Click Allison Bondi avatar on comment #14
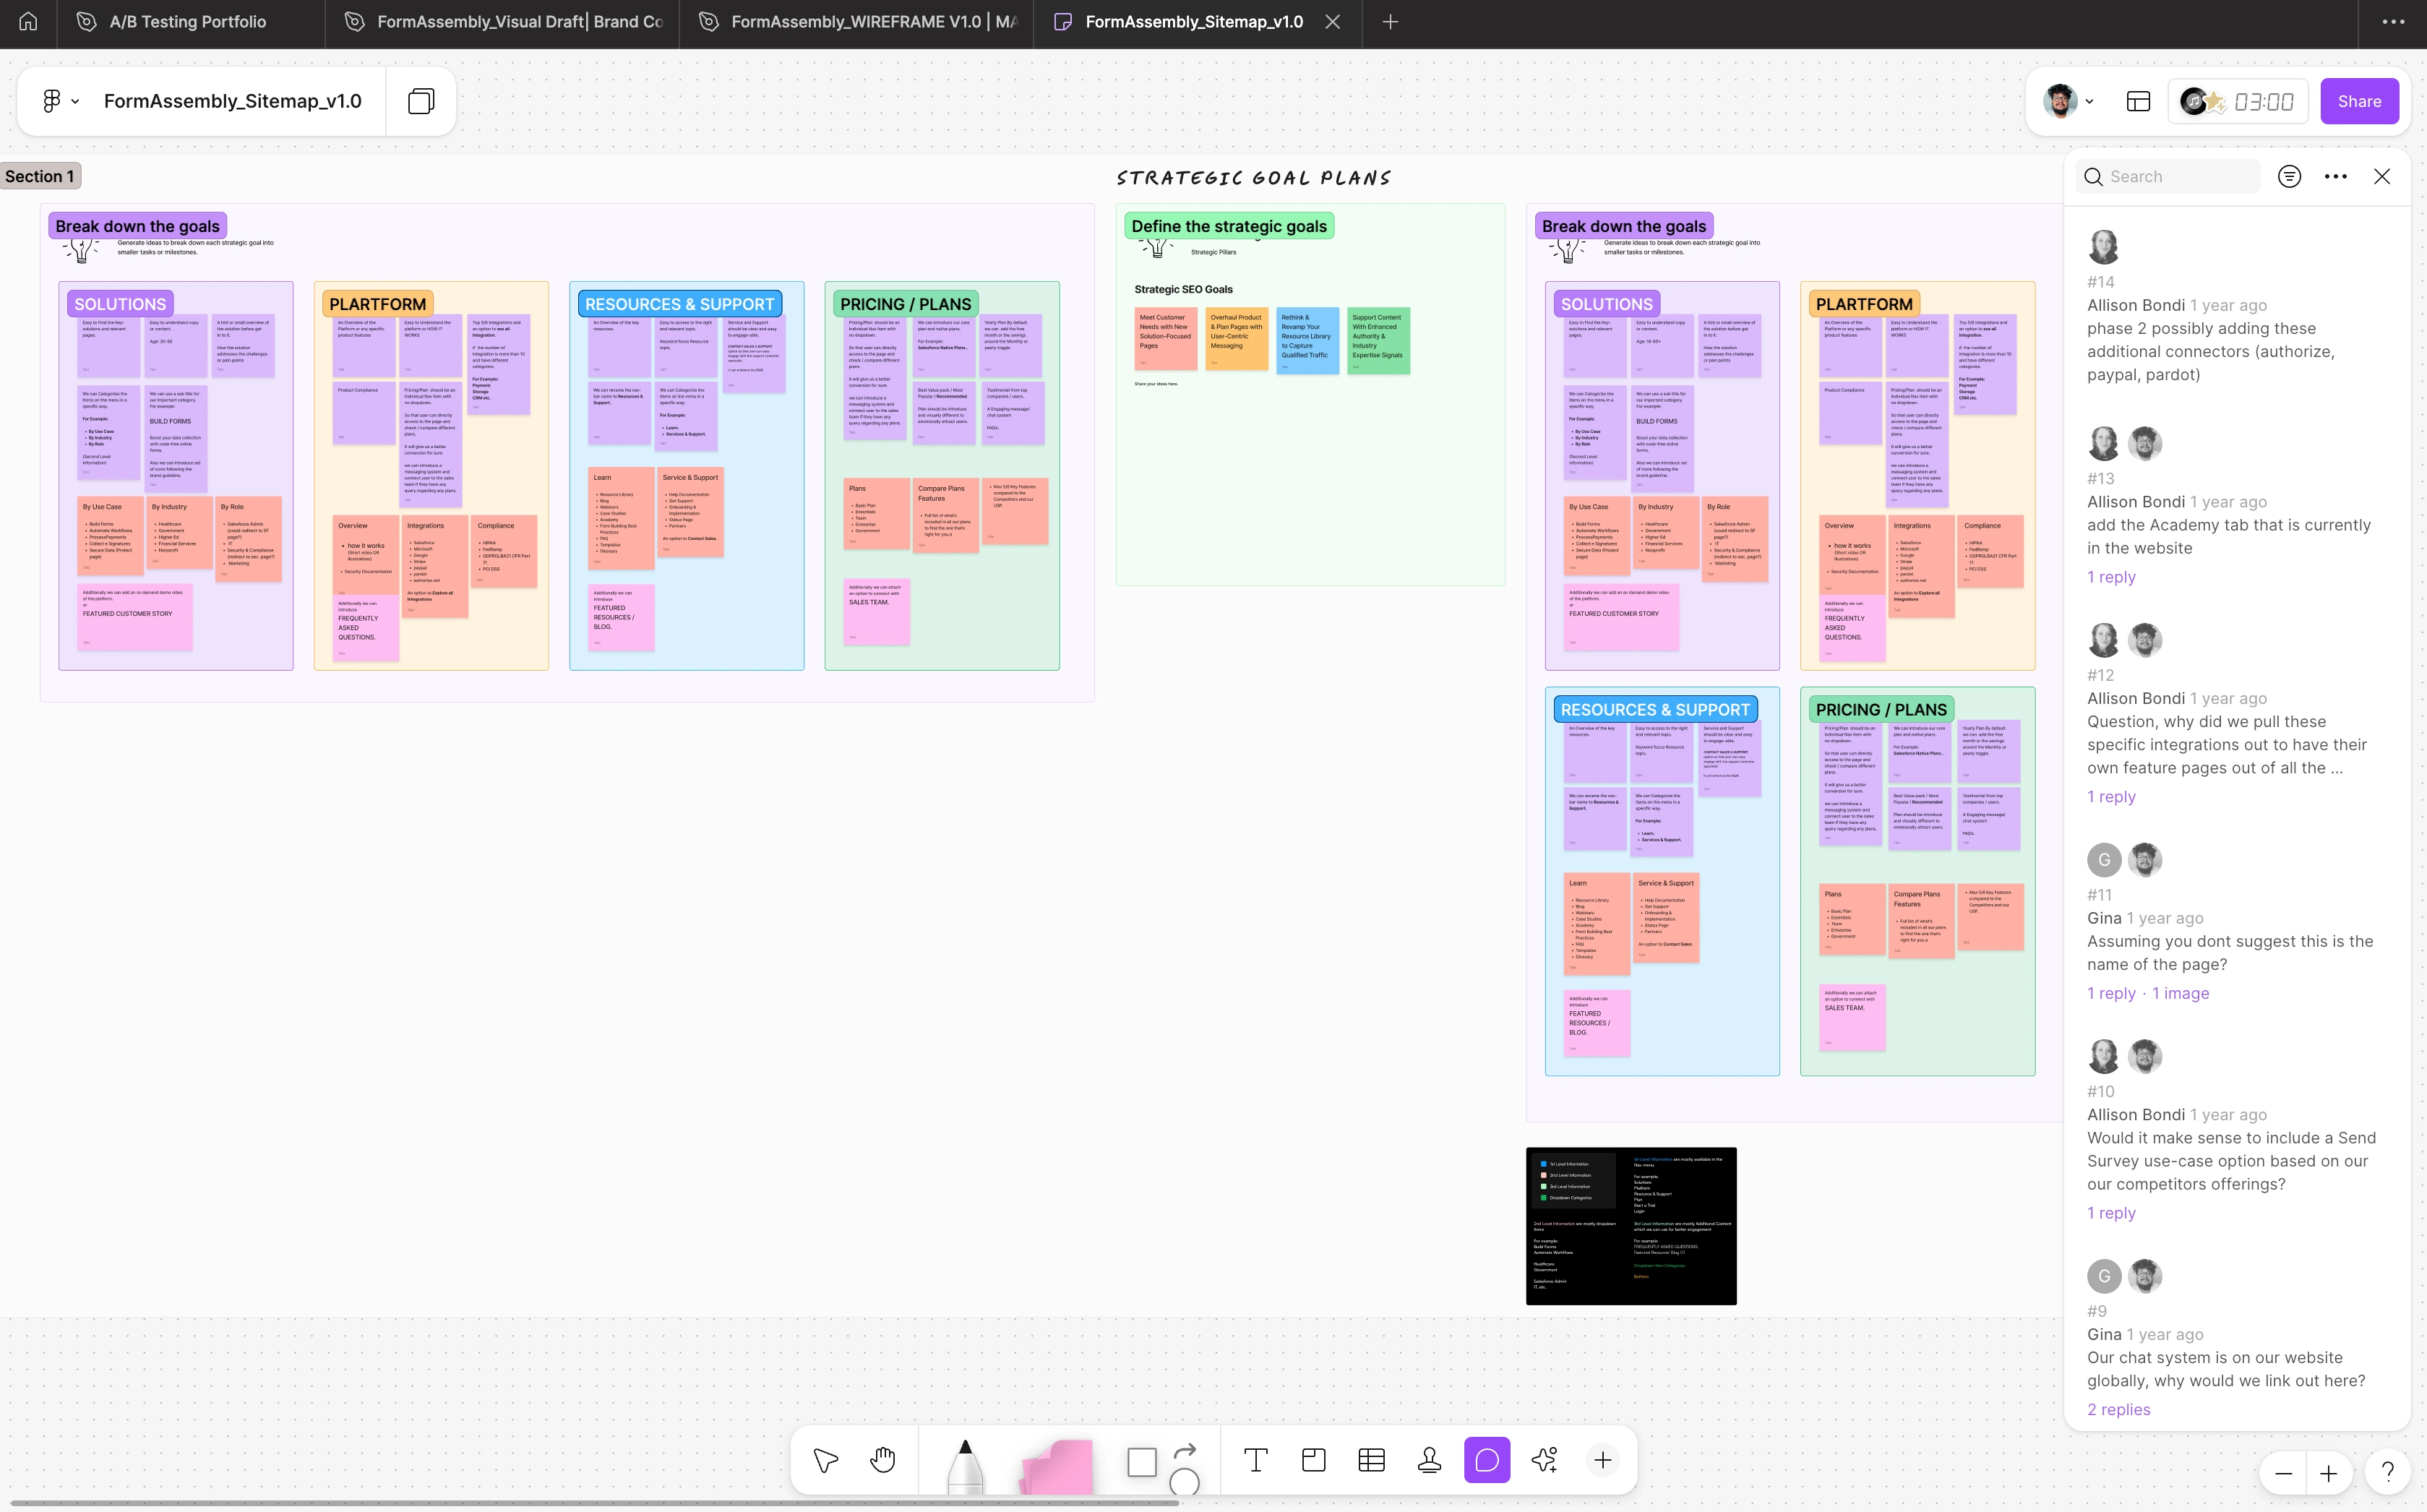The image size is (2427, 1512). (2103, 246)
